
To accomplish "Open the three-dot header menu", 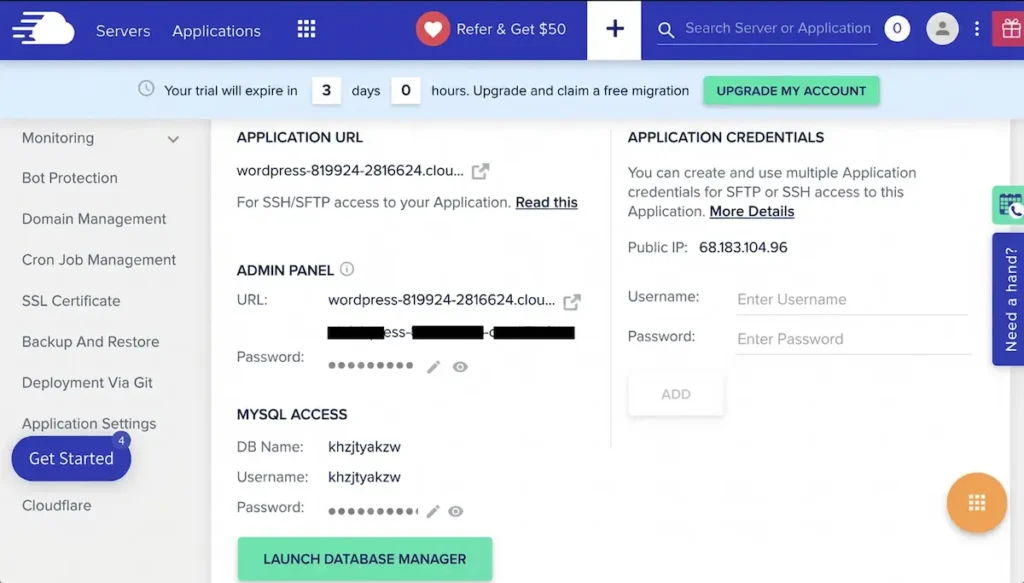I will (976, 29).
